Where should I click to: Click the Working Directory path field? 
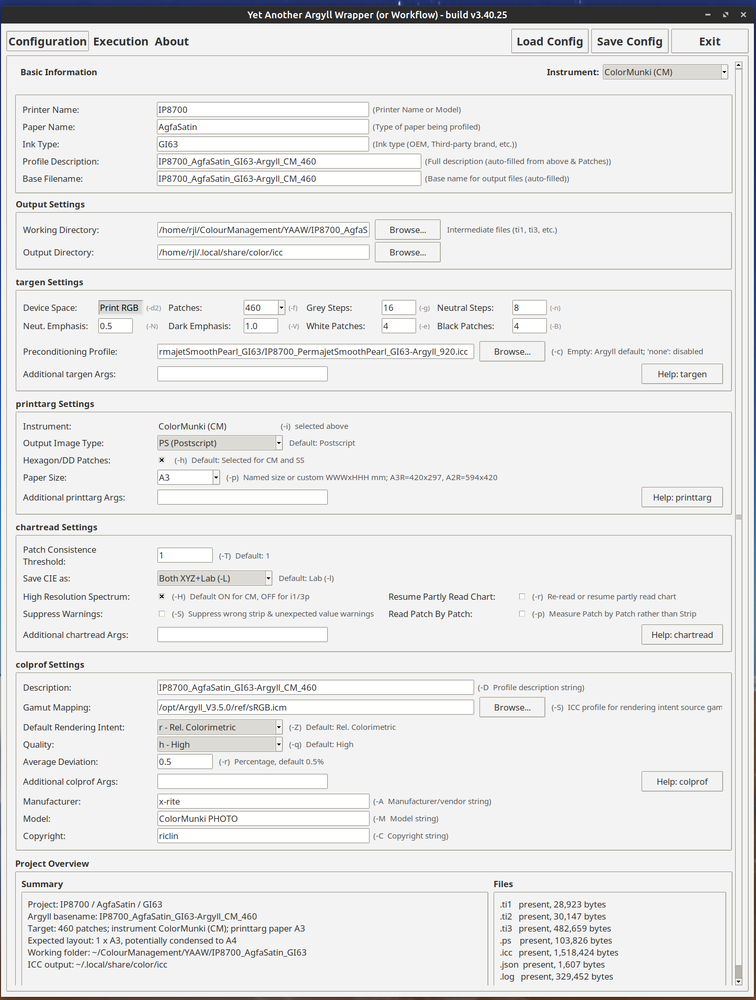point(263,230)
